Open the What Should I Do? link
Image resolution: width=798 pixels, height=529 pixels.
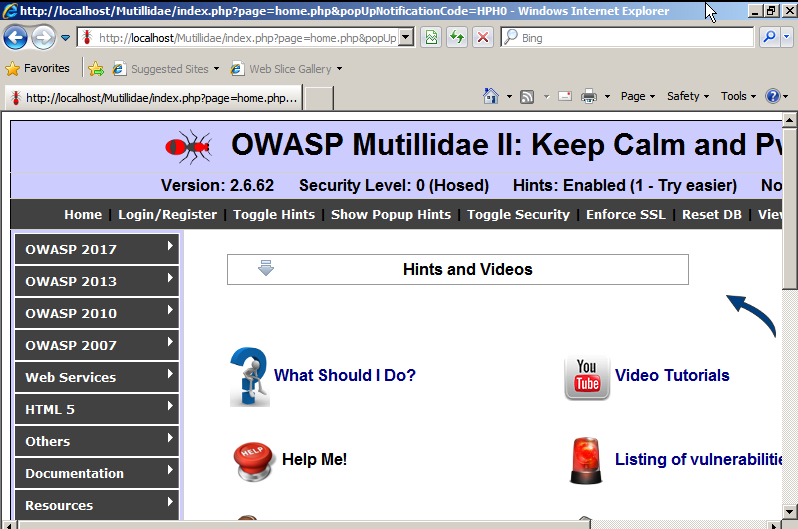(x=345, y=375)
